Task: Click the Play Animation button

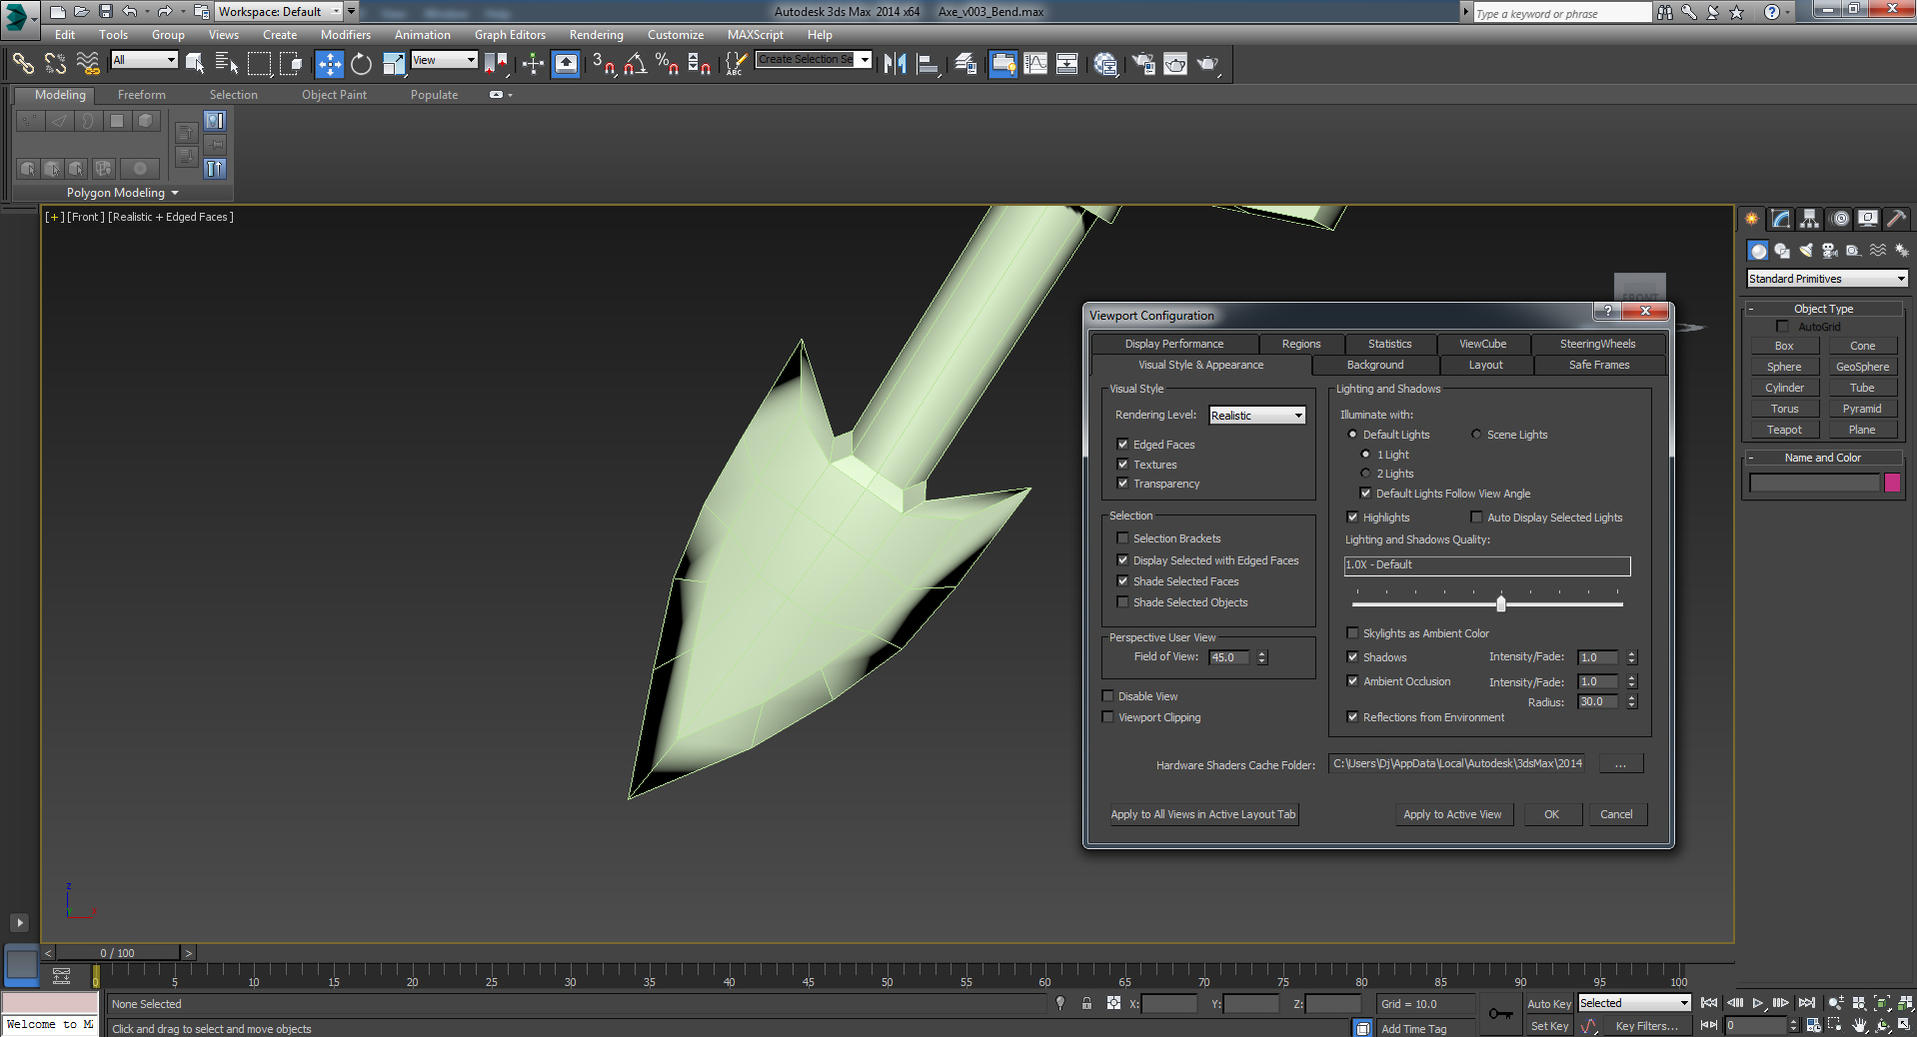Action: [1758, 1003]
